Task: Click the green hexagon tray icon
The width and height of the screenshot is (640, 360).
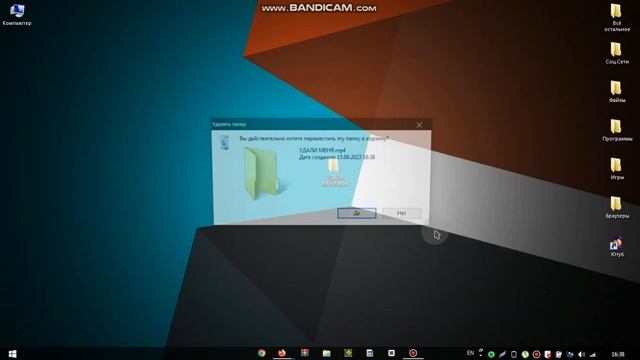Action: [x=491, y=354]
